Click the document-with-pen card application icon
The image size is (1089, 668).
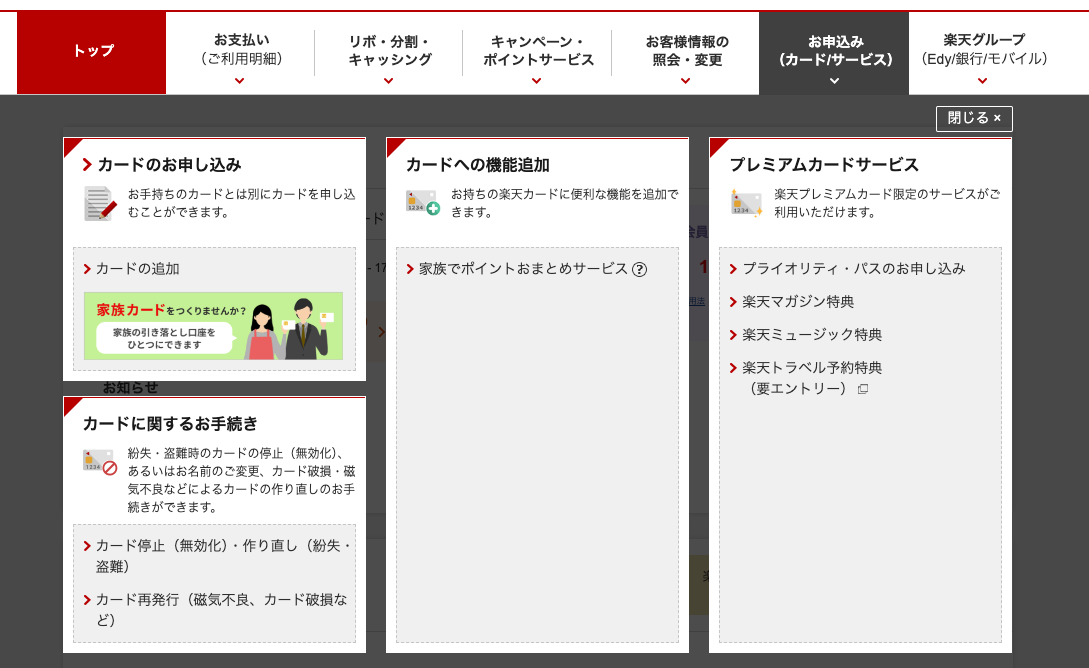pos(100,203)
